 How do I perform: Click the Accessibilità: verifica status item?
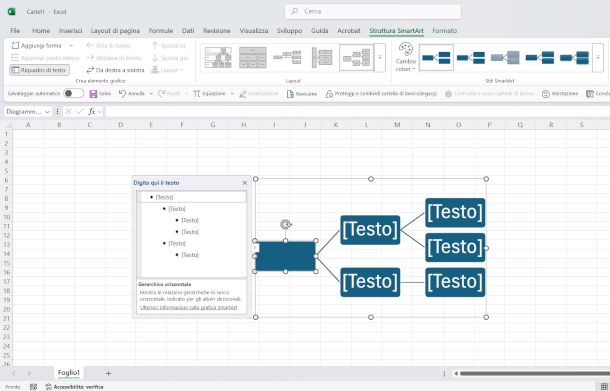74,387
